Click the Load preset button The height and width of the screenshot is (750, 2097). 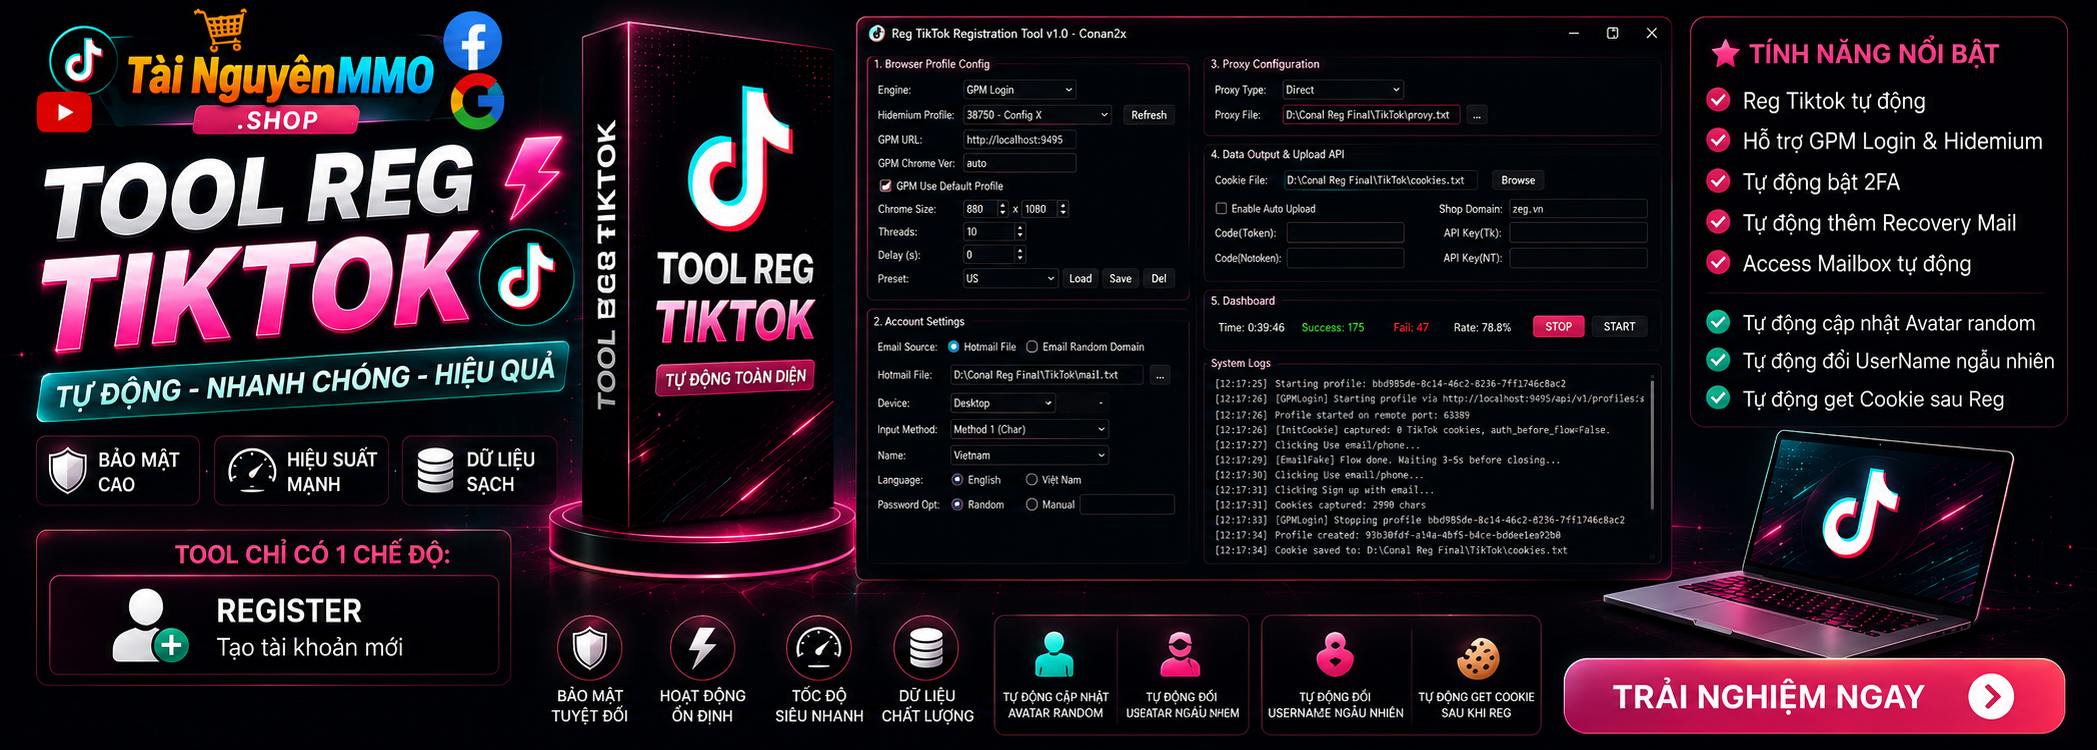1080,279
